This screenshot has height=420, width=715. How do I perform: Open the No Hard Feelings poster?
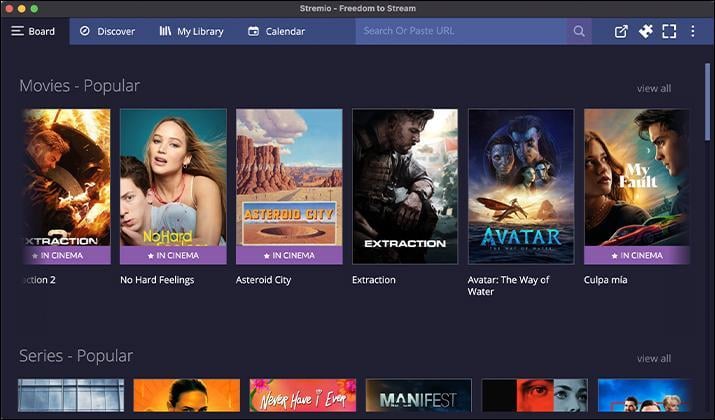click(173, 186)
